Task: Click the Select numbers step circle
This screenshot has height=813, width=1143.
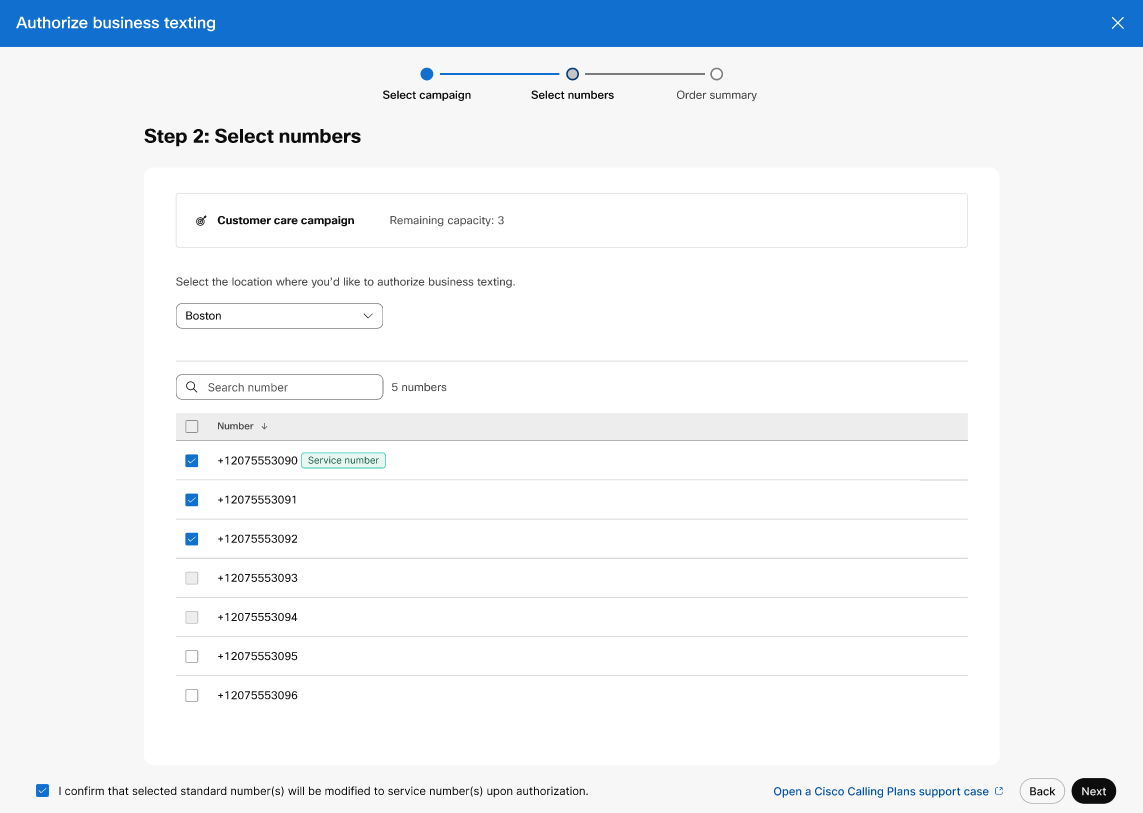Action: pyautogui.click(x=572, y=74)
